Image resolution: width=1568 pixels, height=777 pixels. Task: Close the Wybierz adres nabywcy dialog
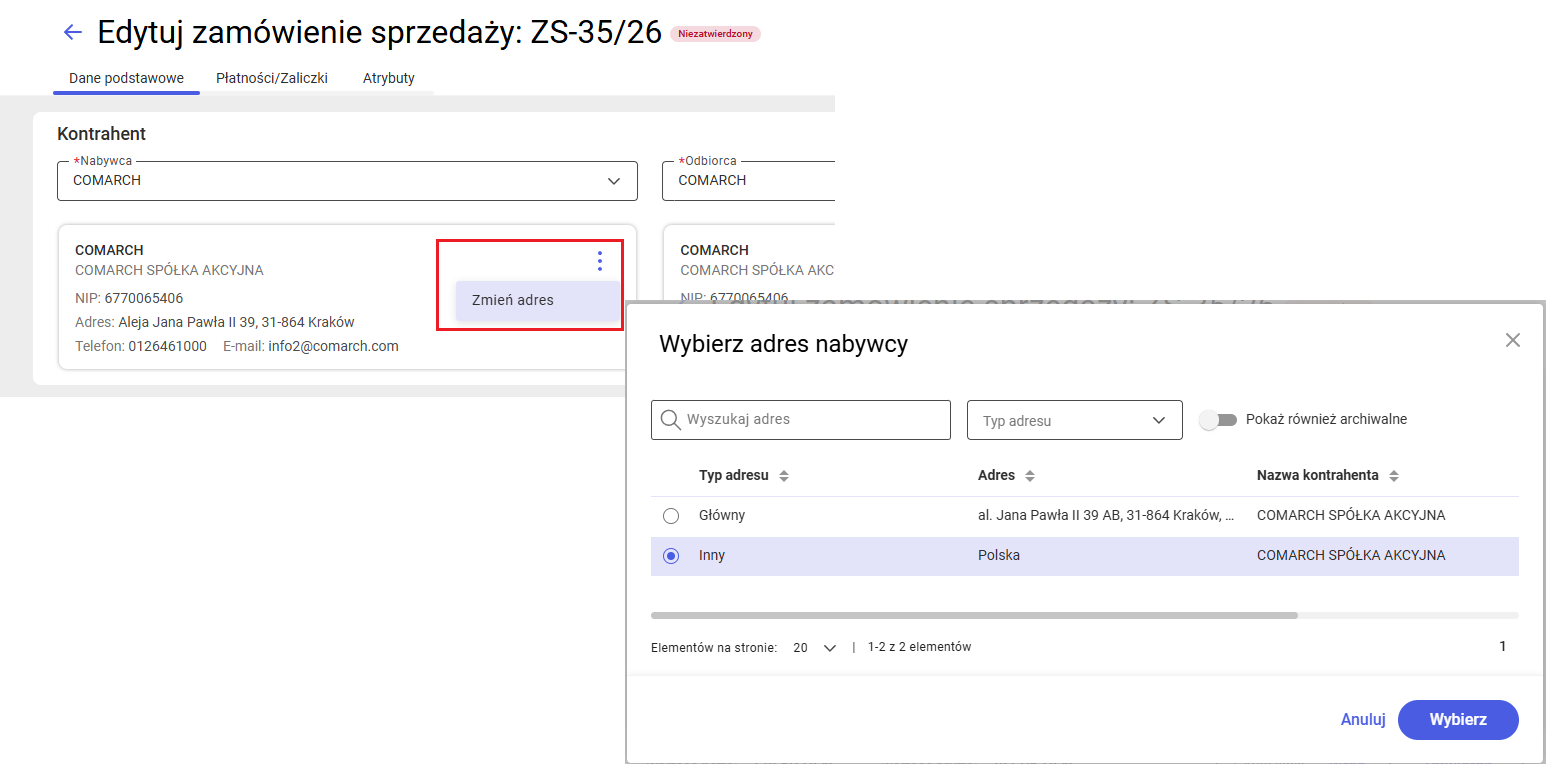(1513, 340)
